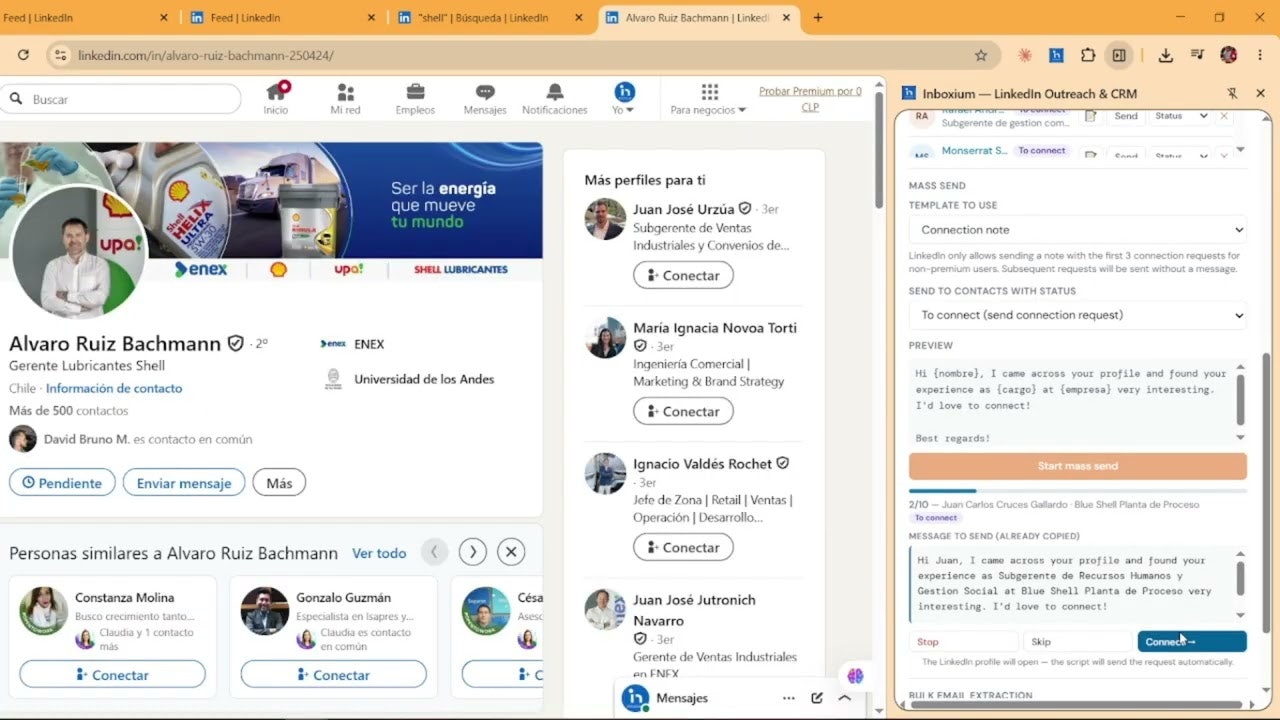
Task: Open the Más button on the profile
Action: (279, 483)
